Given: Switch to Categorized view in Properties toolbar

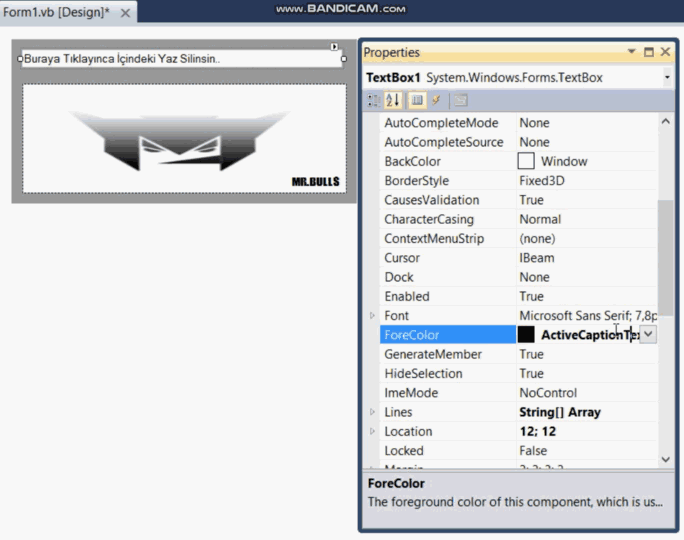Looking at the screenshot, I should pyautogui.click(x=373, y=100).
